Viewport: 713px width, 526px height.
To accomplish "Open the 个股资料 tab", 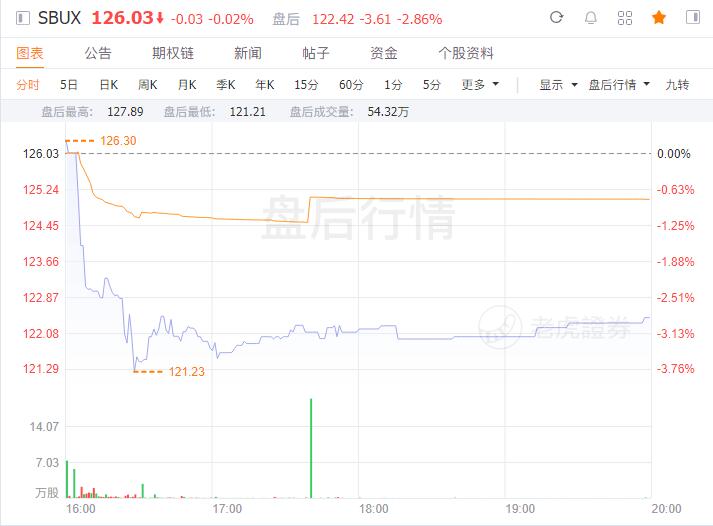I will tap(466, 53).
